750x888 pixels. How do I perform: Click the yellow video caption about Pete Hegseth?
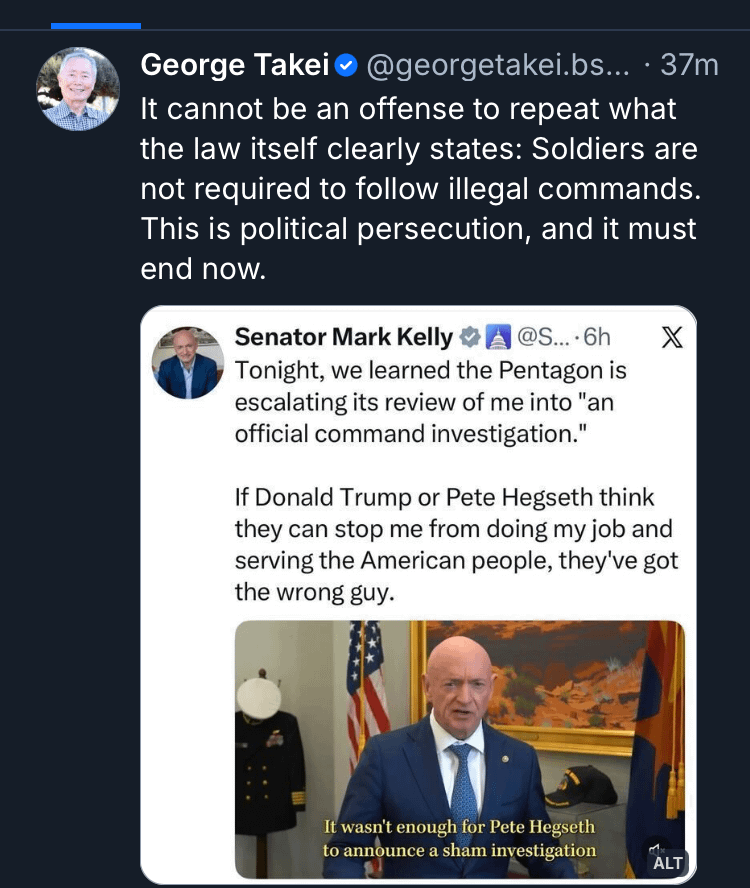click(x=459, y=839)
